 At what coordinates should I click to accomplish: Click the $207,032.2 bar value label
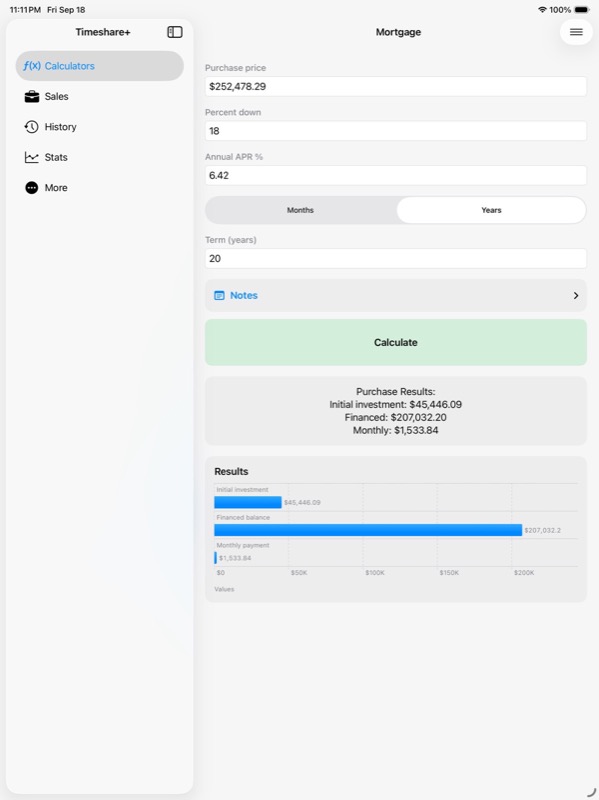pos(542,530)
